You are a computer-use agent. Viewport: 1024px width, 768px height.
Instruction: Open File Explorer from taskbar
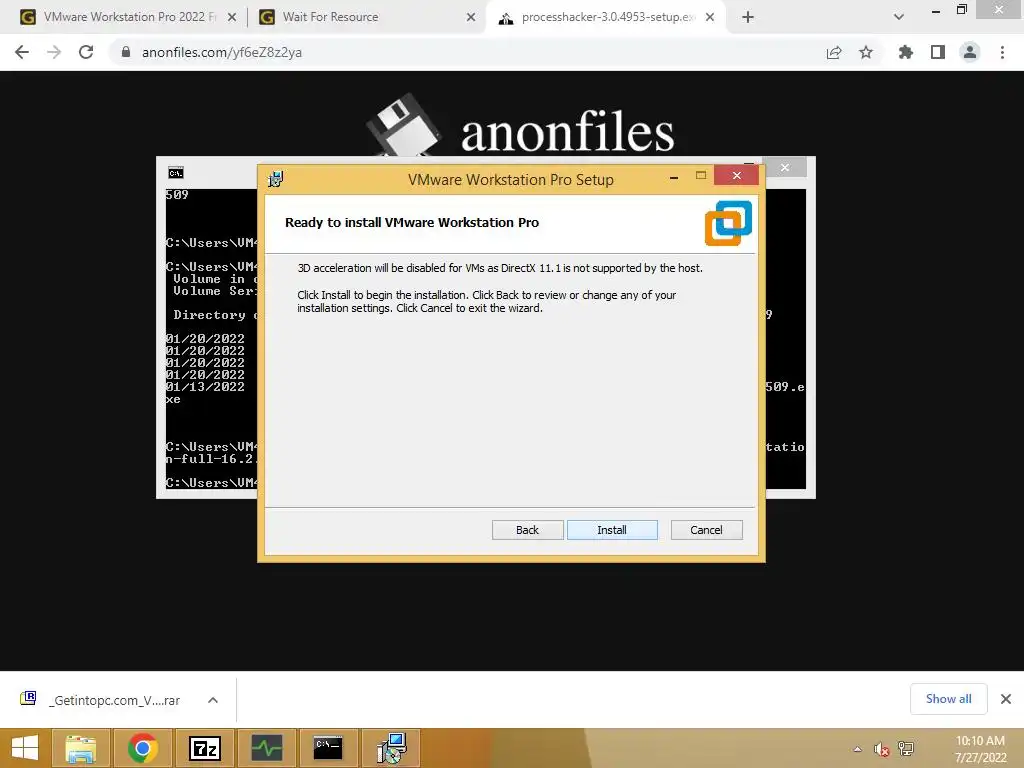[x=80, y=748]
